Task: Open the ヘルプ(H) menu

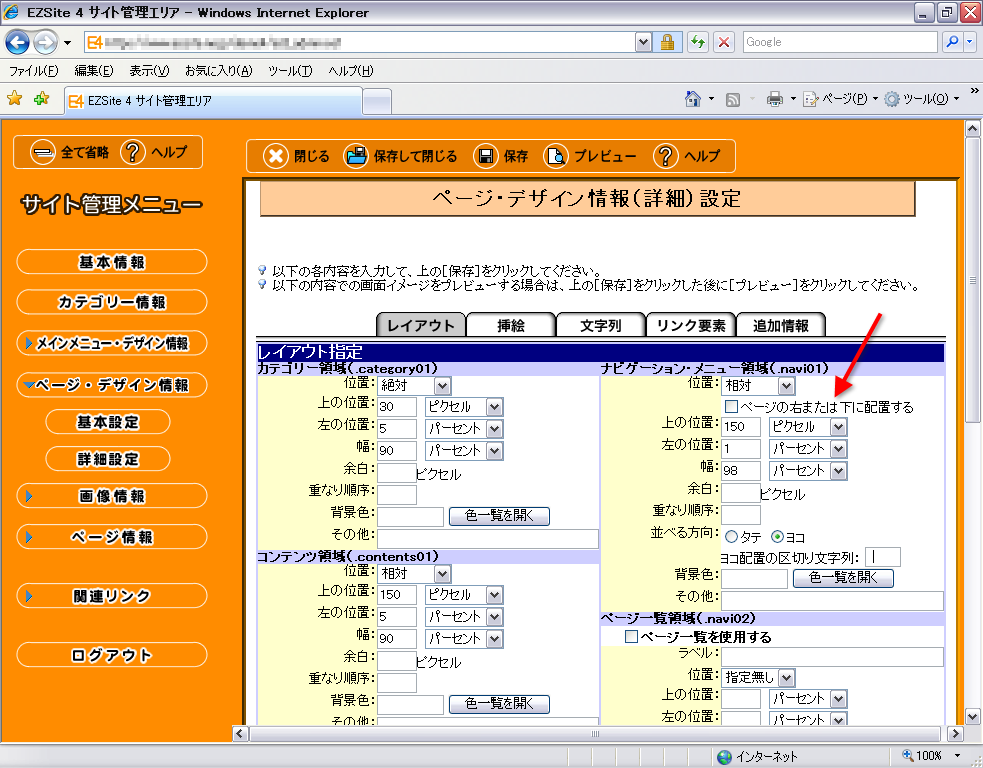Action: pos(350,71)
